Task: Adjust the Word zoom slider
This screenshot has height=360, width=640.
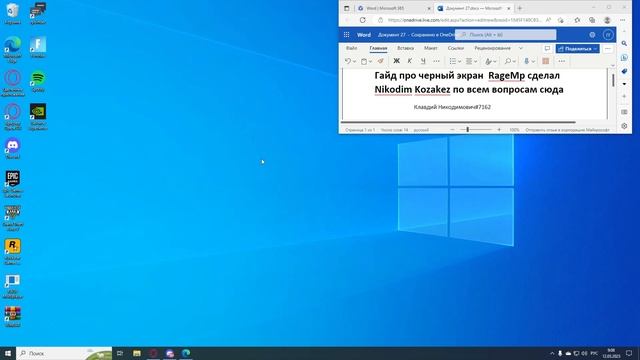Action: point(476,130)
